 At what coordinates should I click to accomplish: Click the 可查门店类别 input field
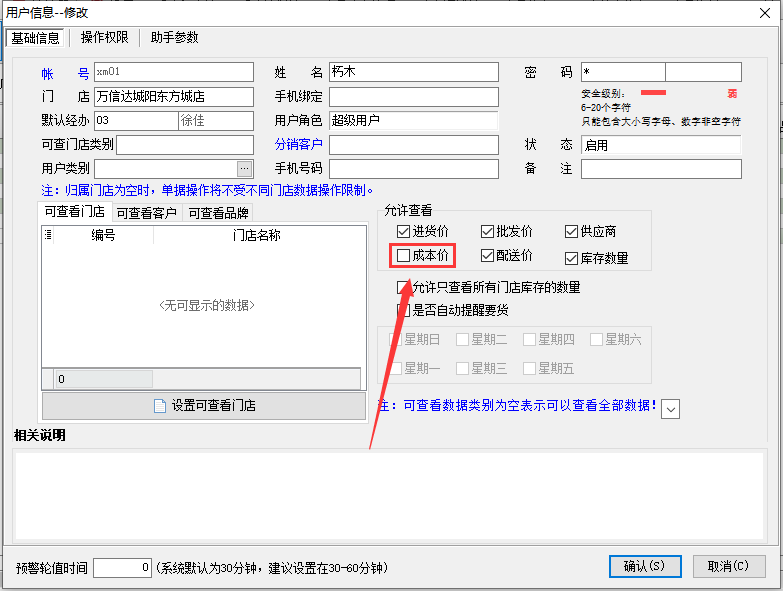[x=185, y=145]
